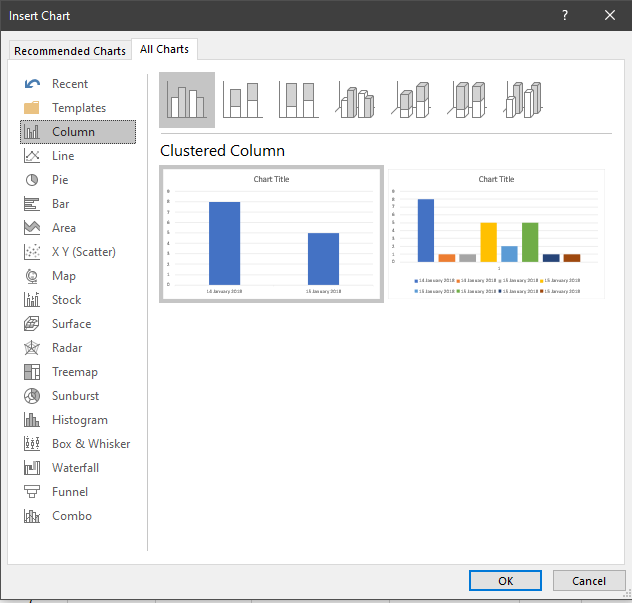This screenshot has width=632, height=603.
Task: Switch to the Recommended Charts tab
Action: (70, 51)
